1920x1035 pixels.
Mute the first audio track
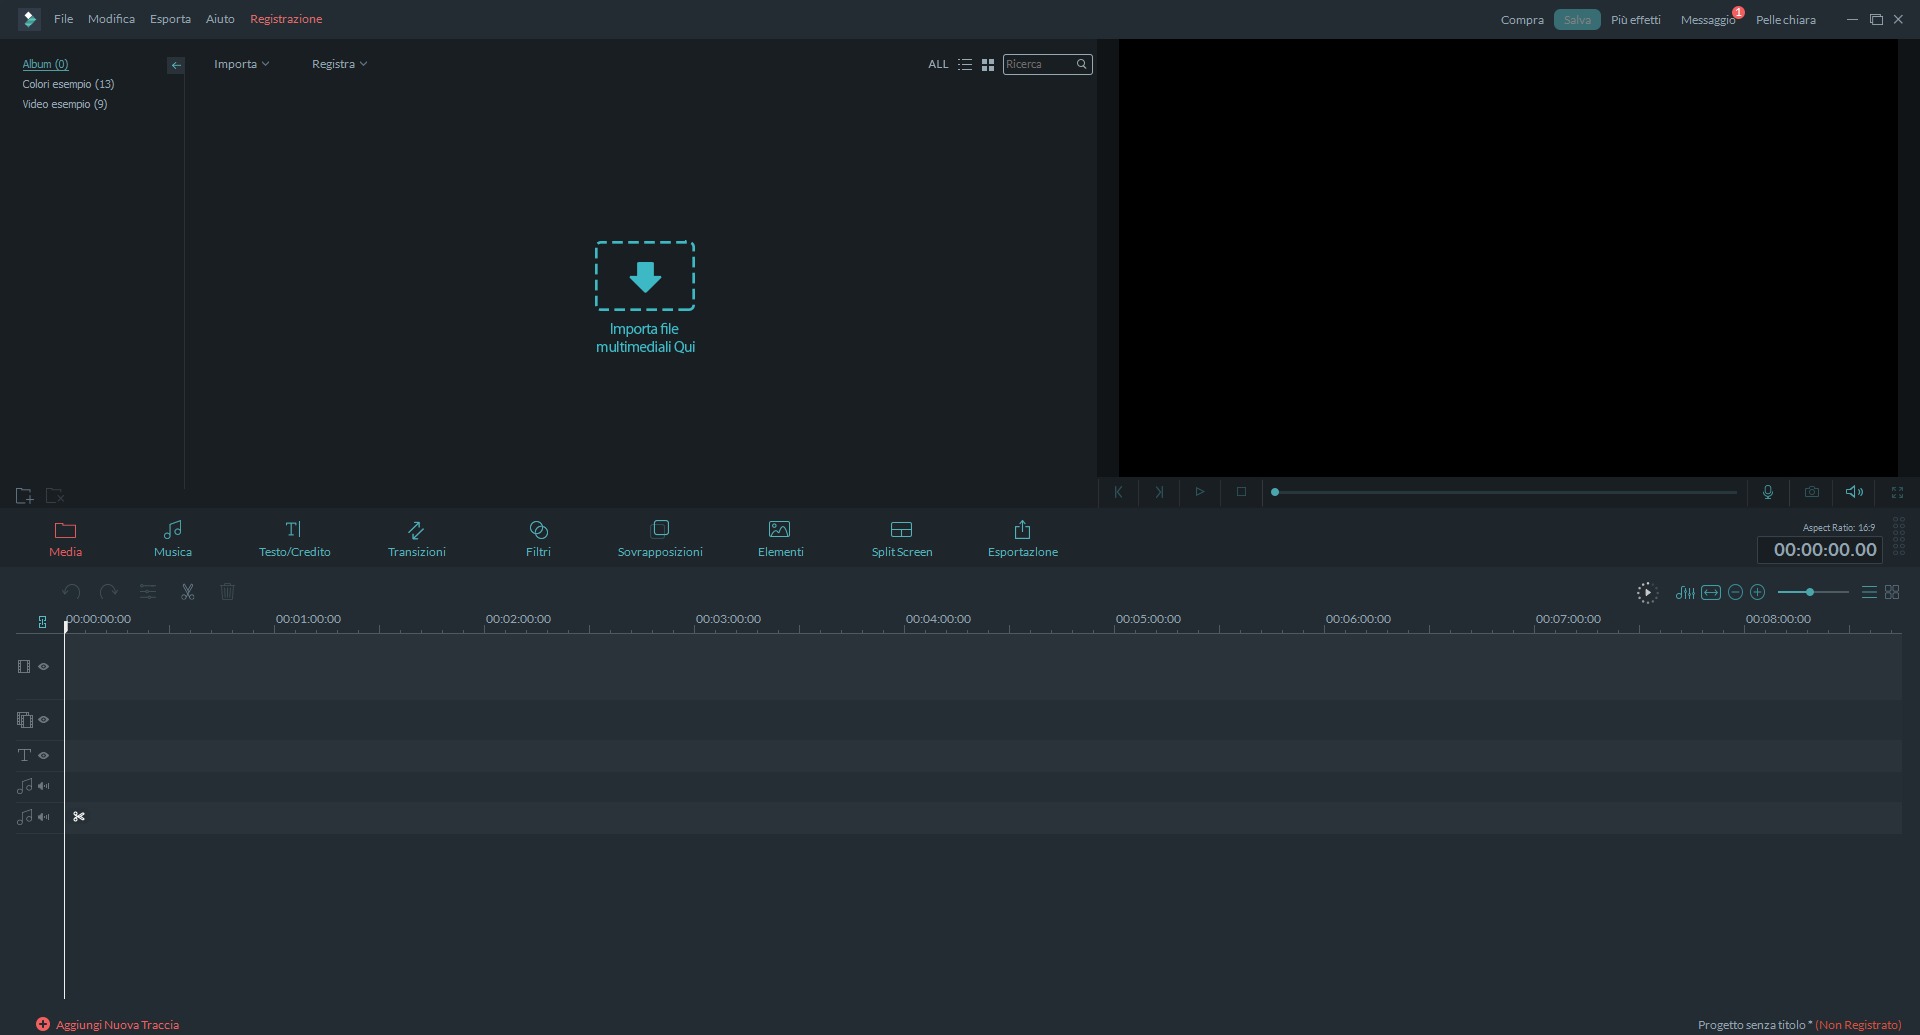tap(44, 787)
